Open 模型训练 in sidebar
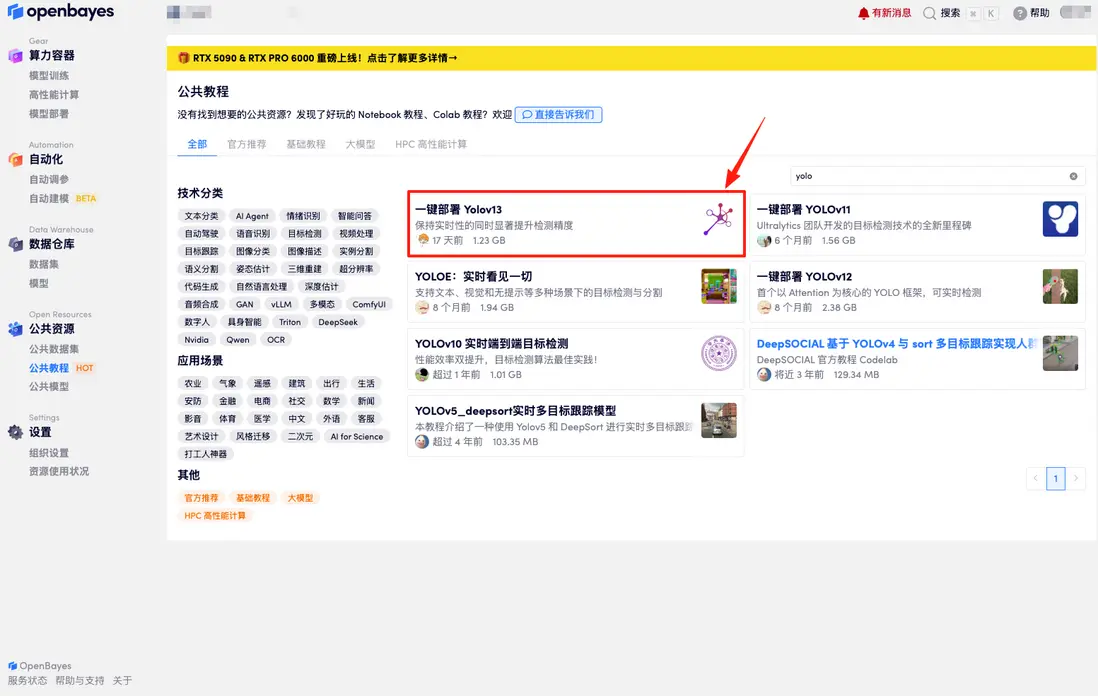 [49, 76]
